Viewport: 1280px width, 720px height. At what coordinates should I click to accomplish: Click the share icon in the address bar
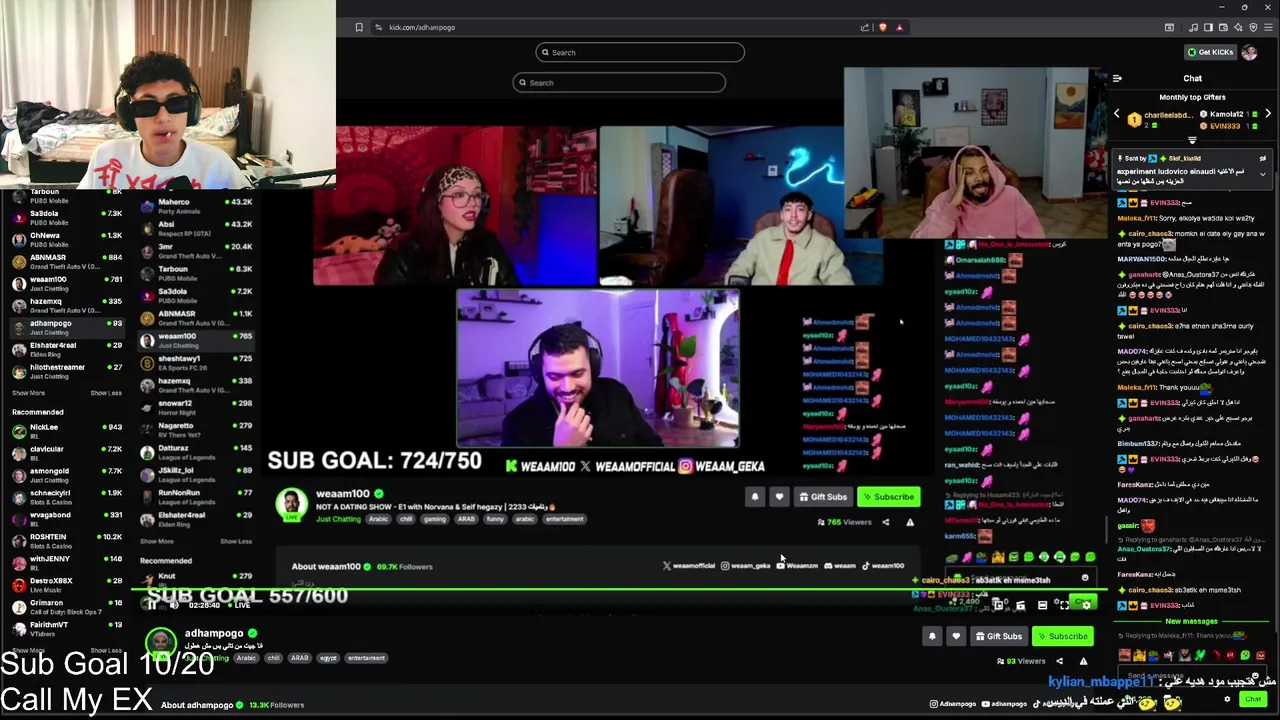(x=865, y=27)
